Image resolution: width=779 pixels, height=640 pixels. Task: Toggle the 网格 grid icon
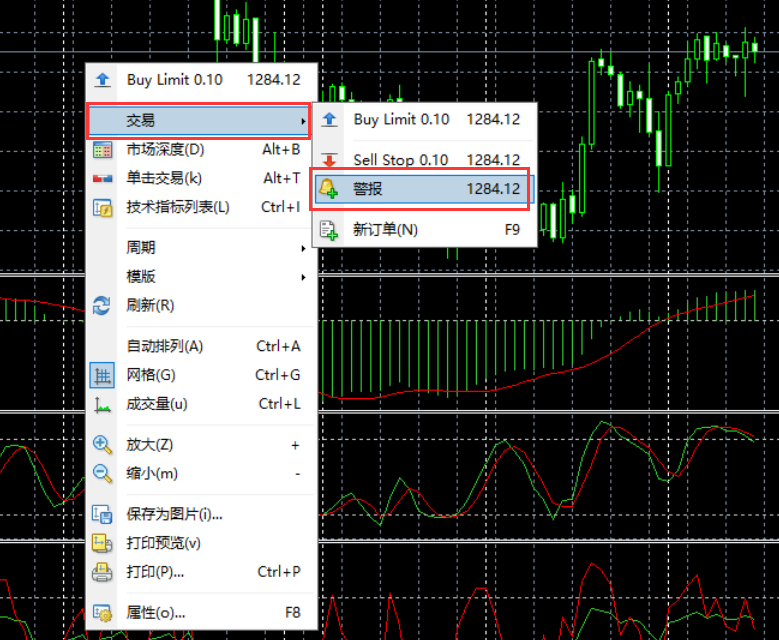tap(102, 375)
